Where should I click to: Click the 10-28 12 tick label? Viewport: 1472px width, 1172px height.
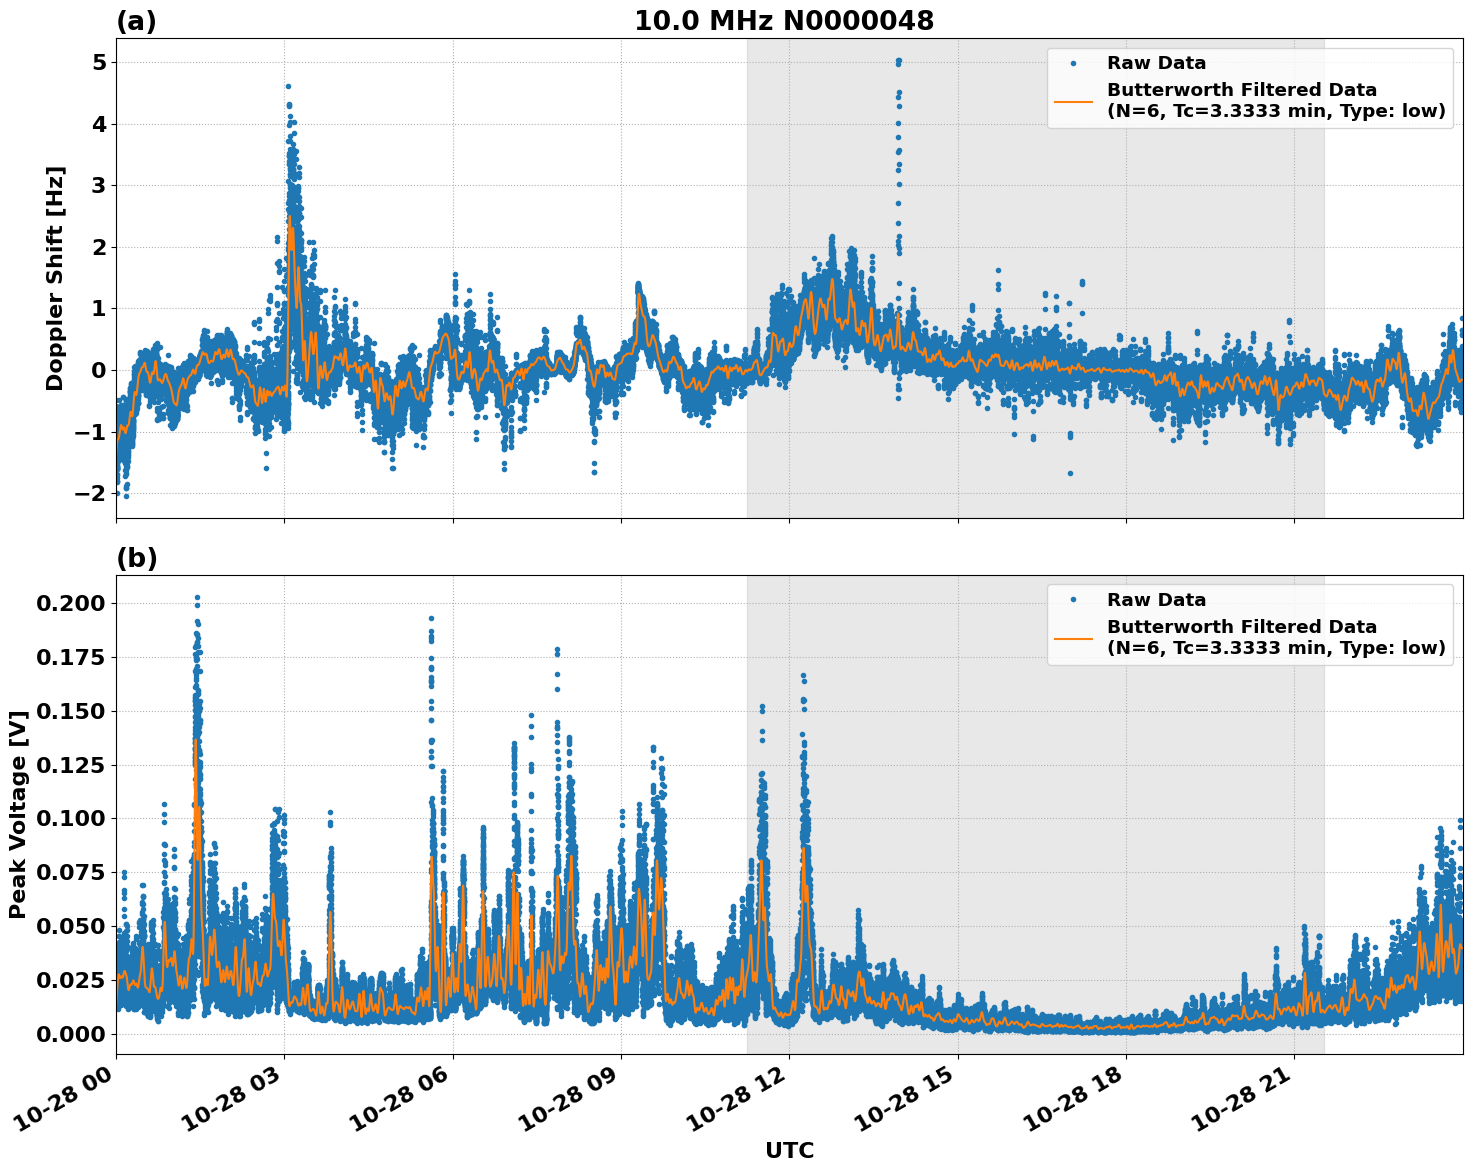pyautogui.click(x=739, y=1099)
